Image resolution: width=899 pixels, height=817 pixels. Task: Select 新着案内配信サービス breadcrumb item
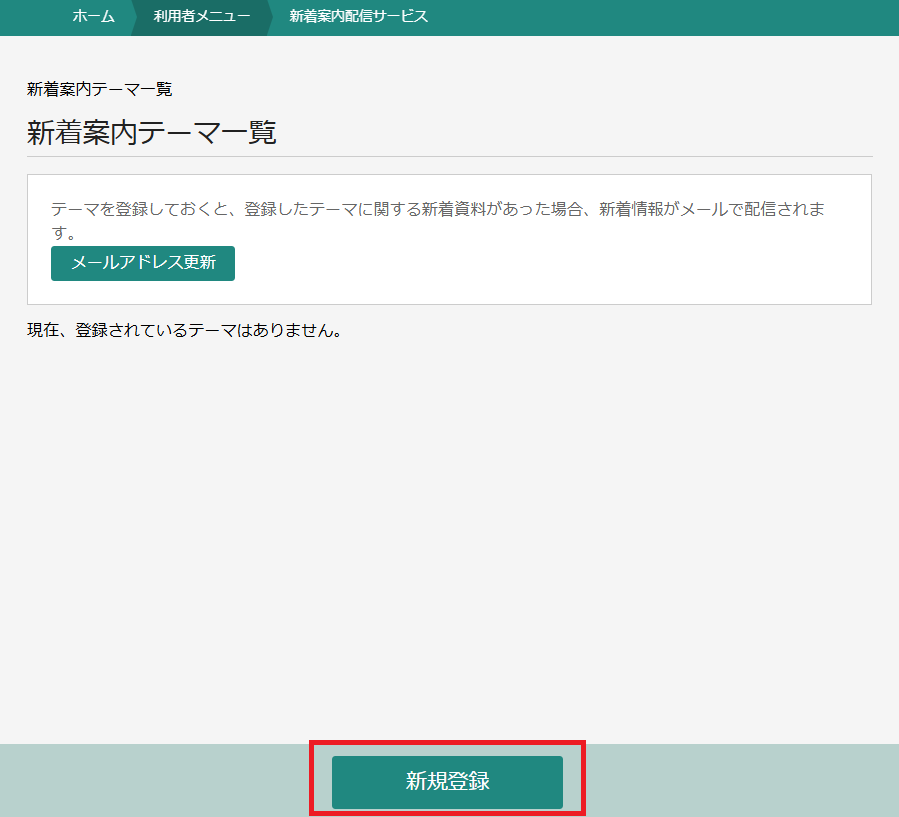[x=358, y=17]
